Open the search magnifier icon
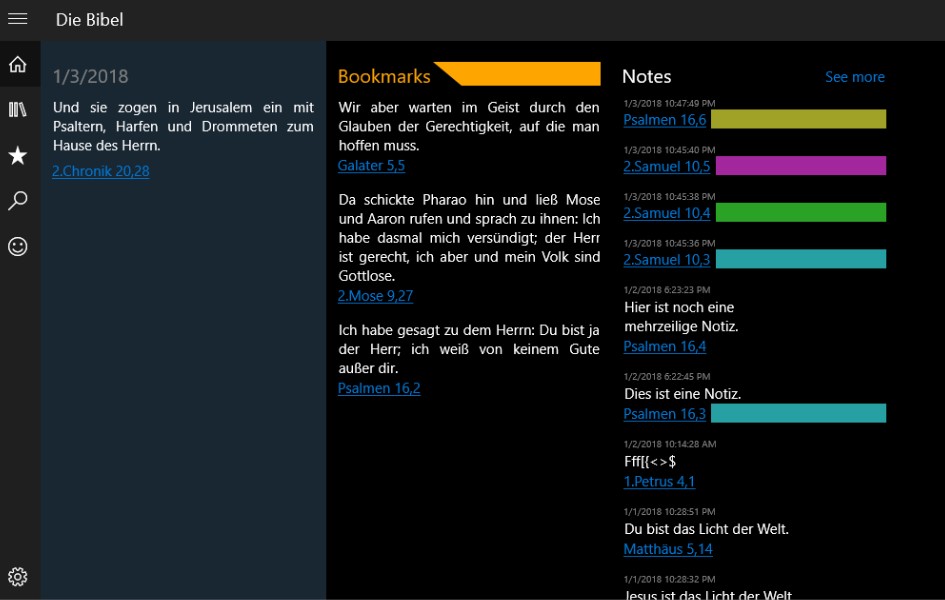945x600 pixels. [x=17, y=201]
